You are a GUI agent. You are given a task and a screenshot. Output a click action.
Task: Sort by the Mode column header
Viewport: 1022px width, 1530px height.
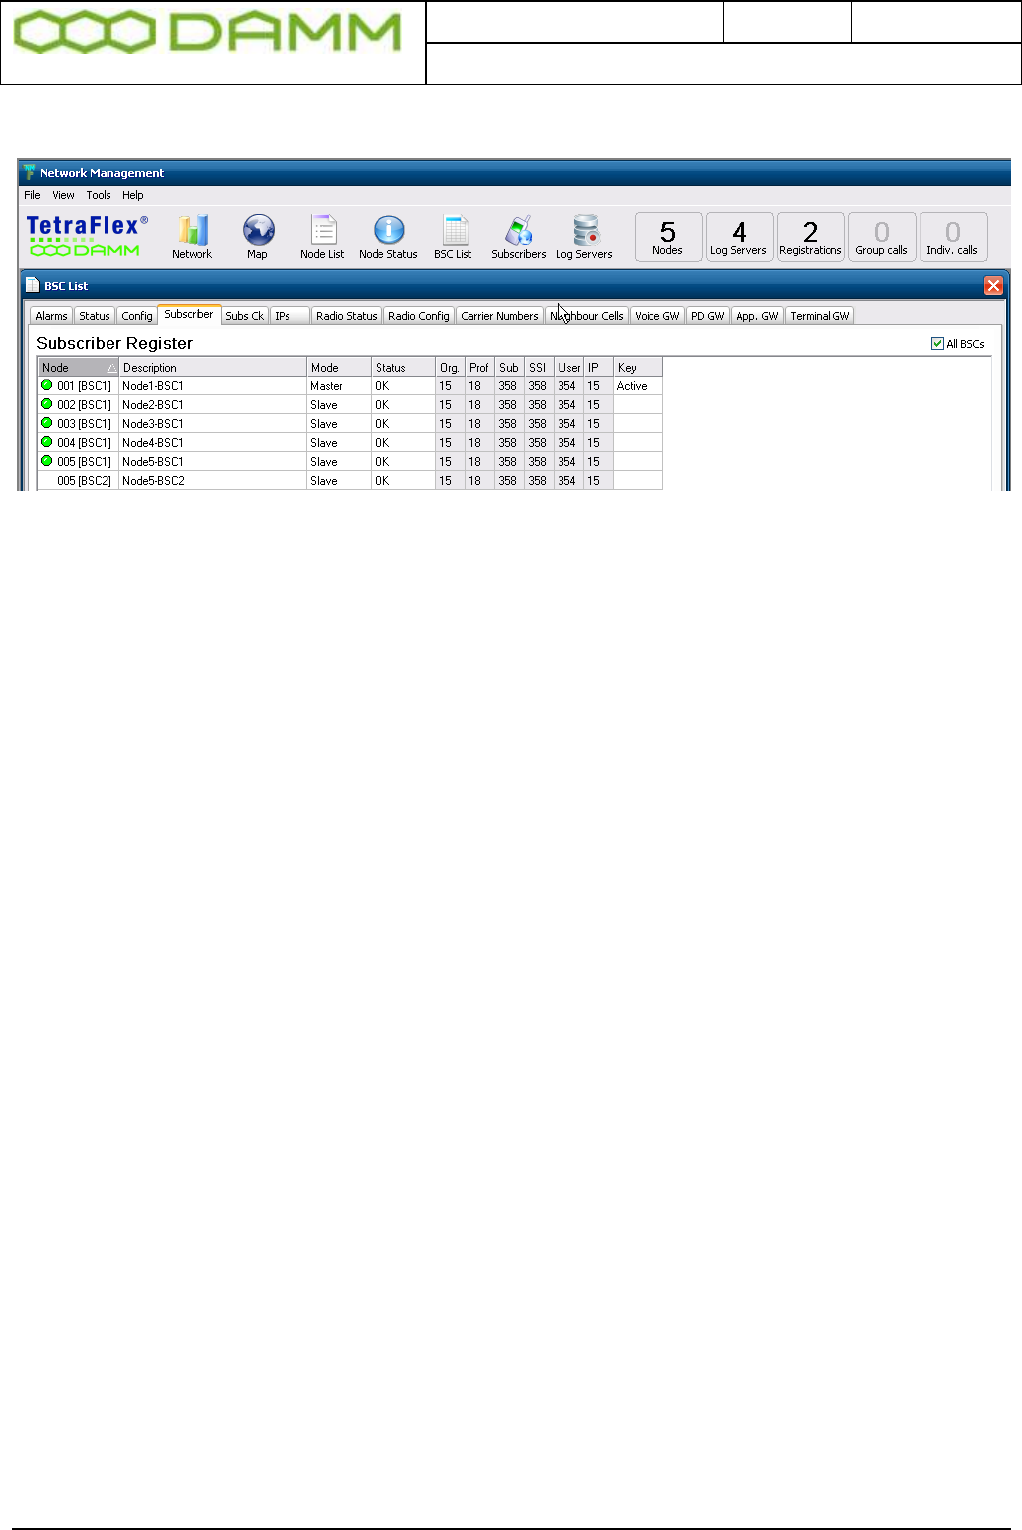pos(339,368)
